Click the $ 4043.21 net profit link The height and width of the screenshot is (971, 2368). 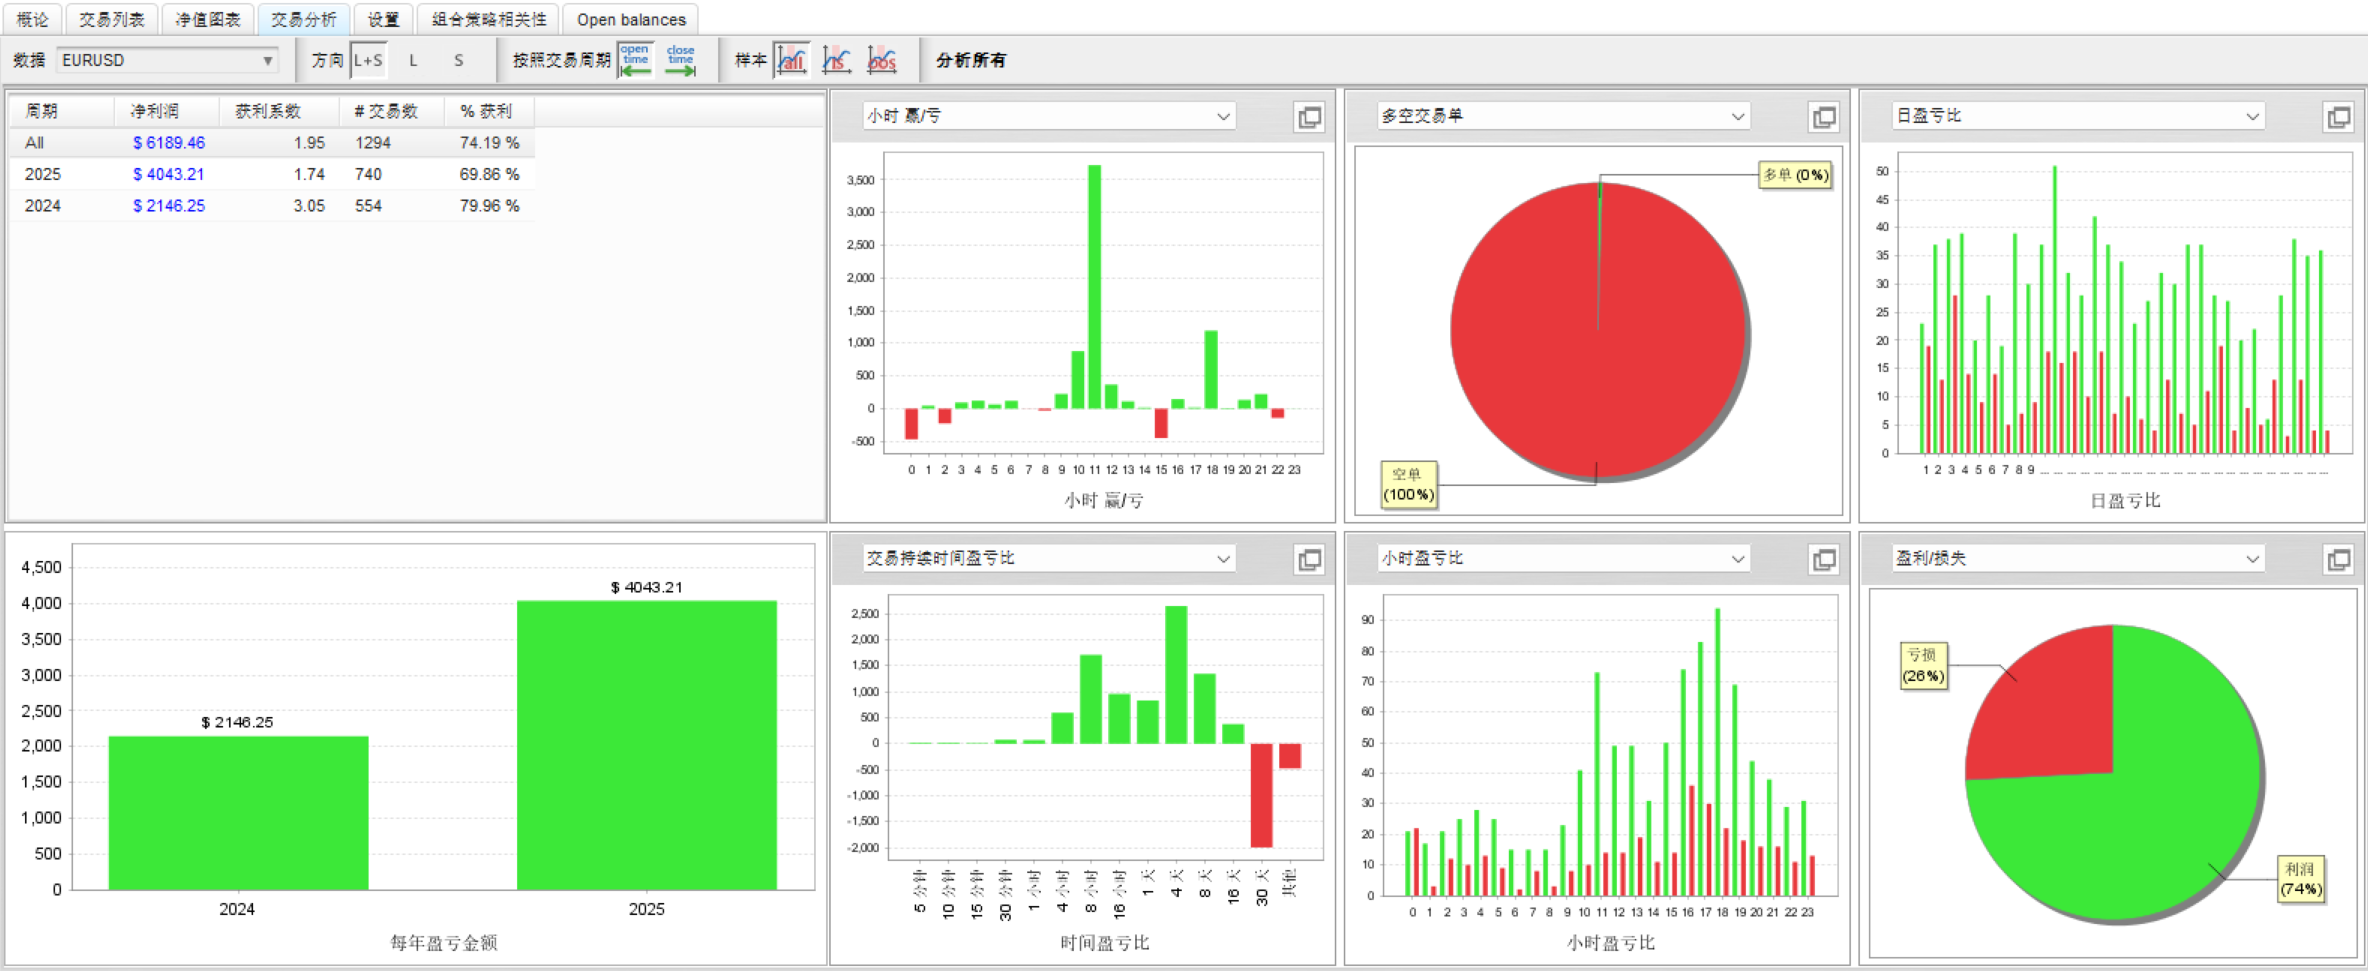(168, 174)
